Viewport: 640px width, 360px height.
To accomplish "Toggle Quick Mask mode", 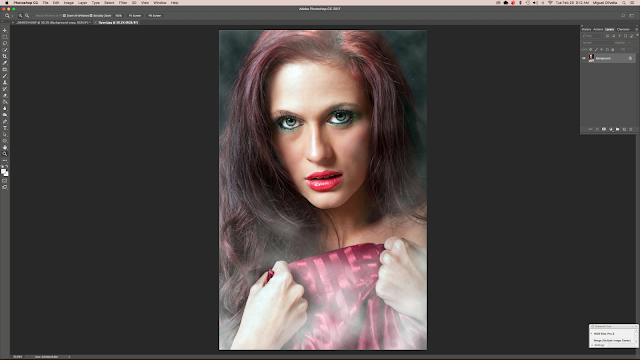I will point(5,181).
